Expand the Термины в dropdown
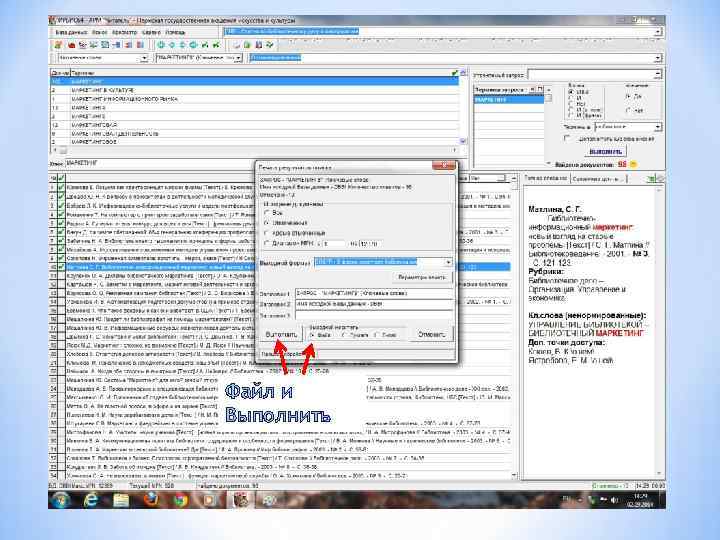 658,127
